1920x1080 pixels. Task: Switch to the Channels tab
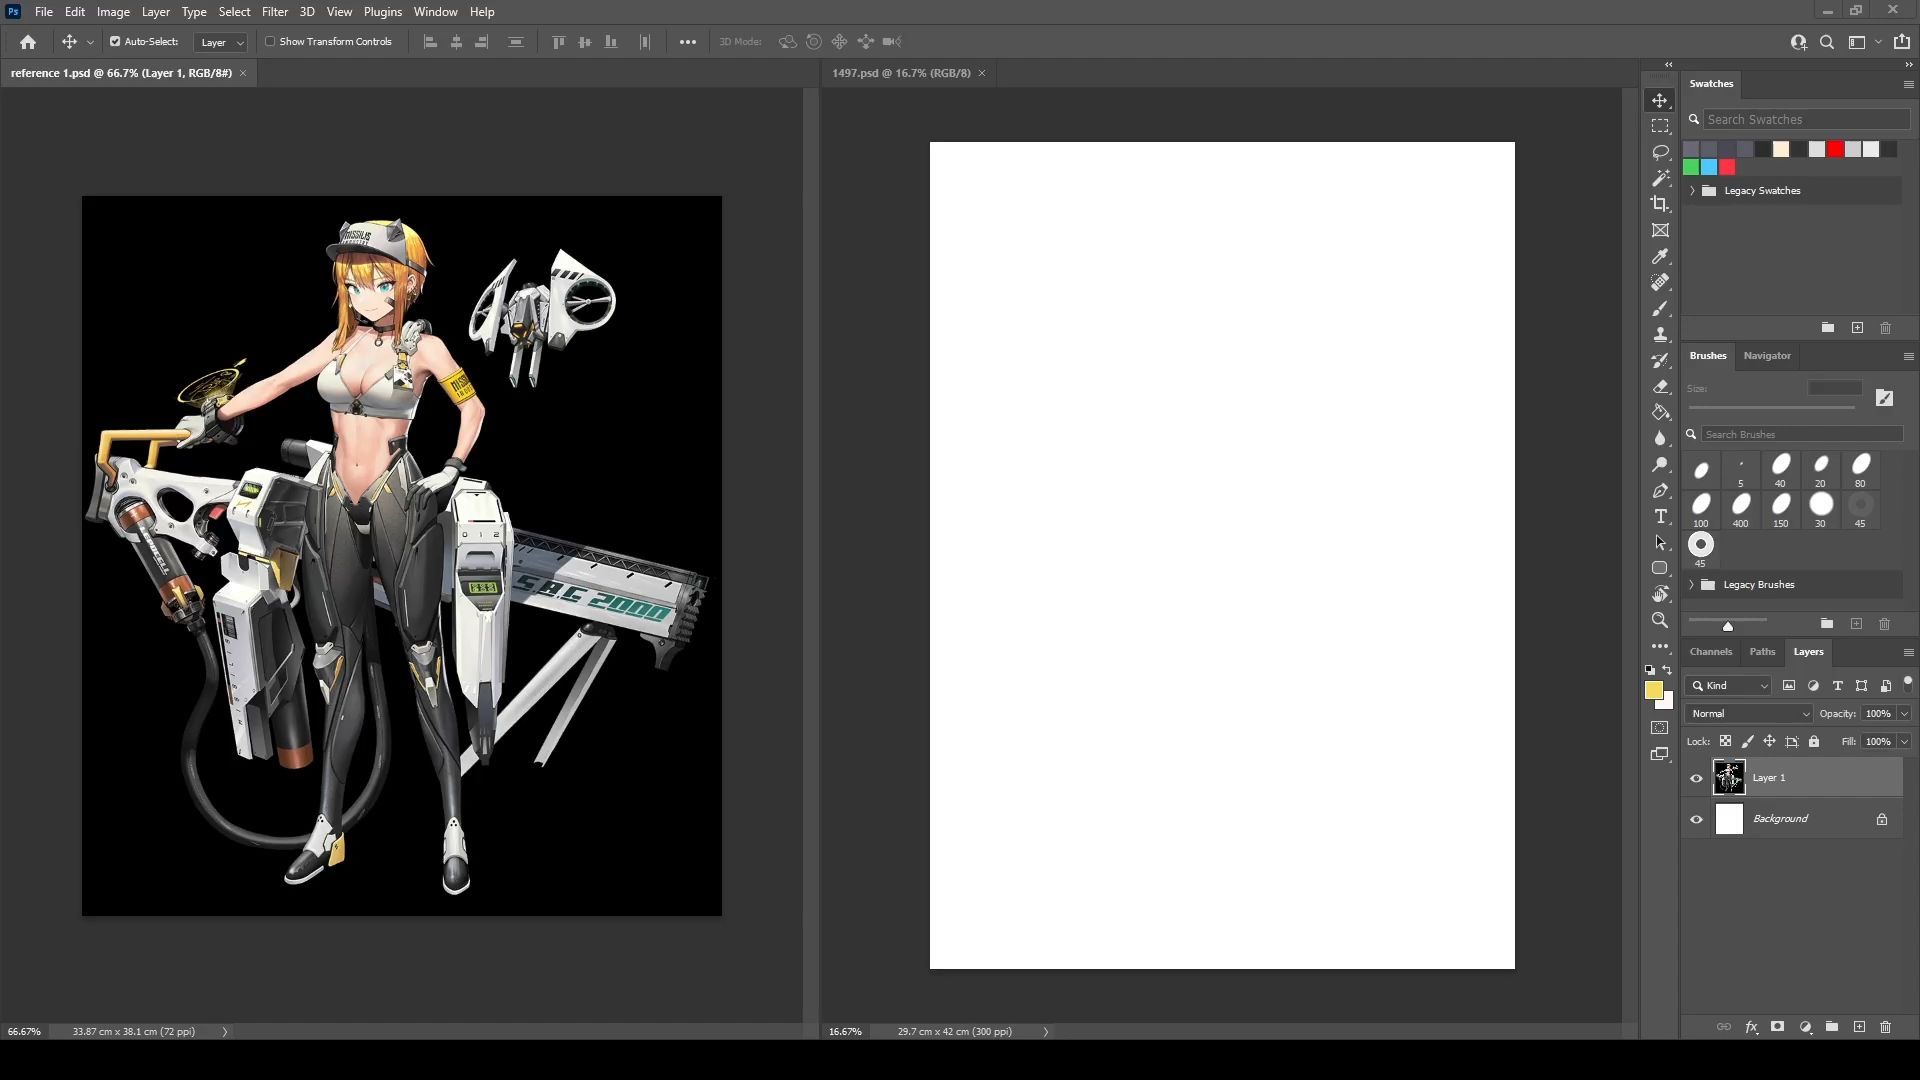[x=1710, y=651]
